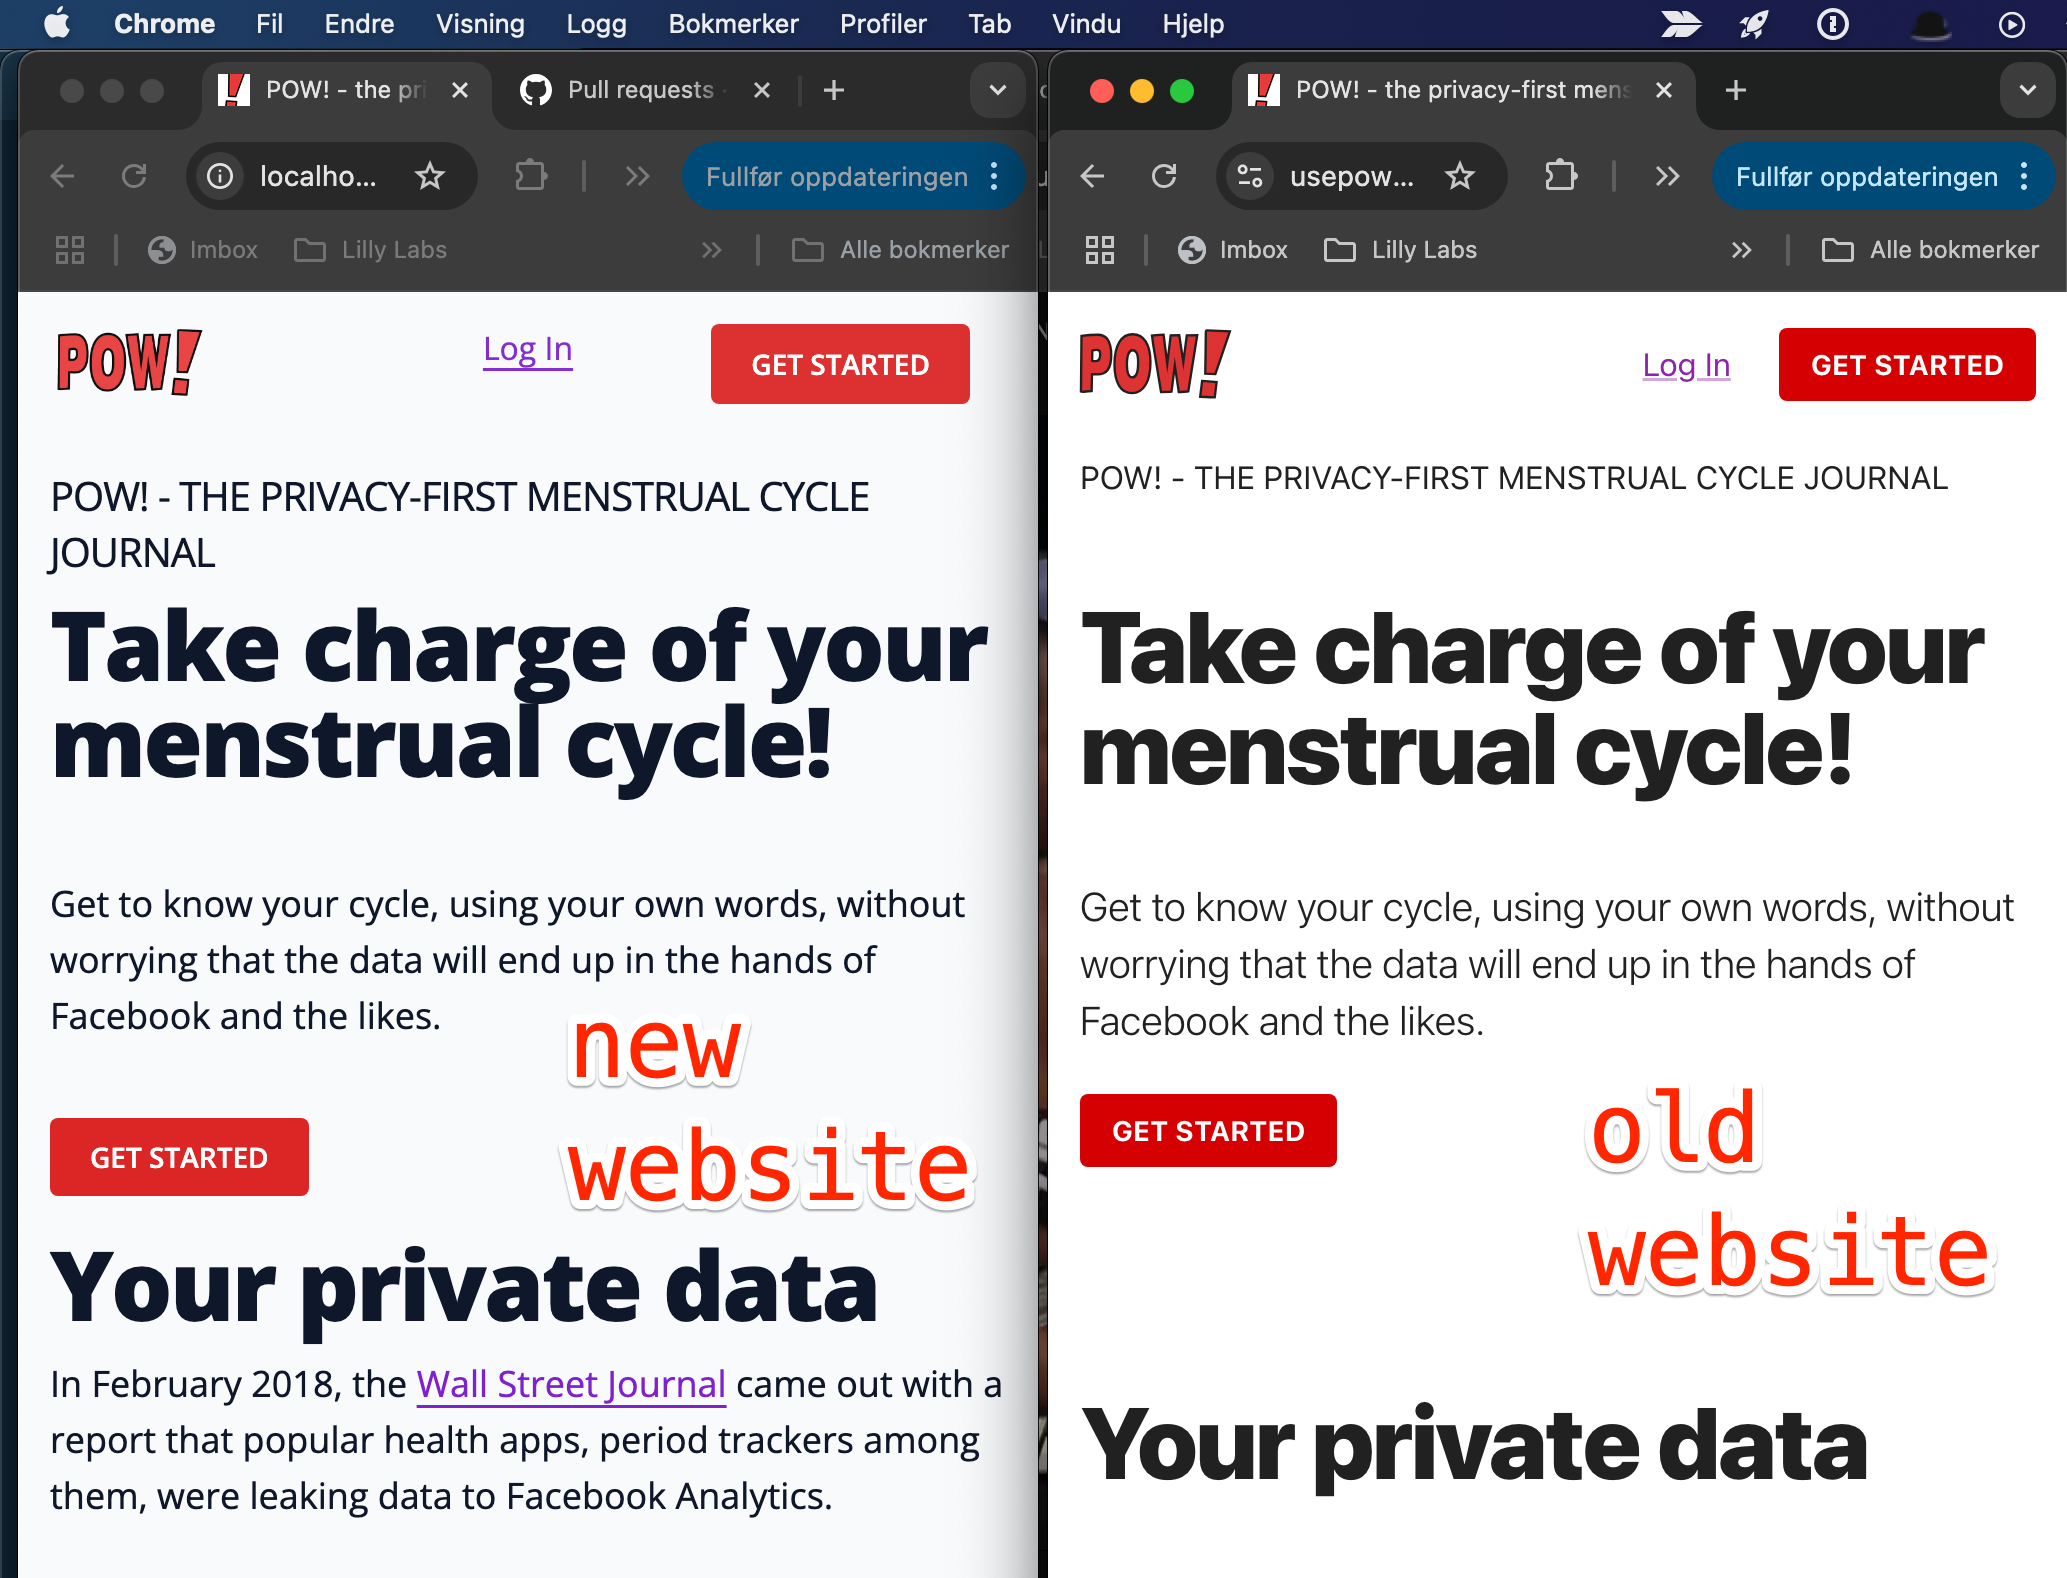Open extensions in the left window
Viewport: 2067px width, 1578px height.
pyautogui.click(x=531, y=177)
